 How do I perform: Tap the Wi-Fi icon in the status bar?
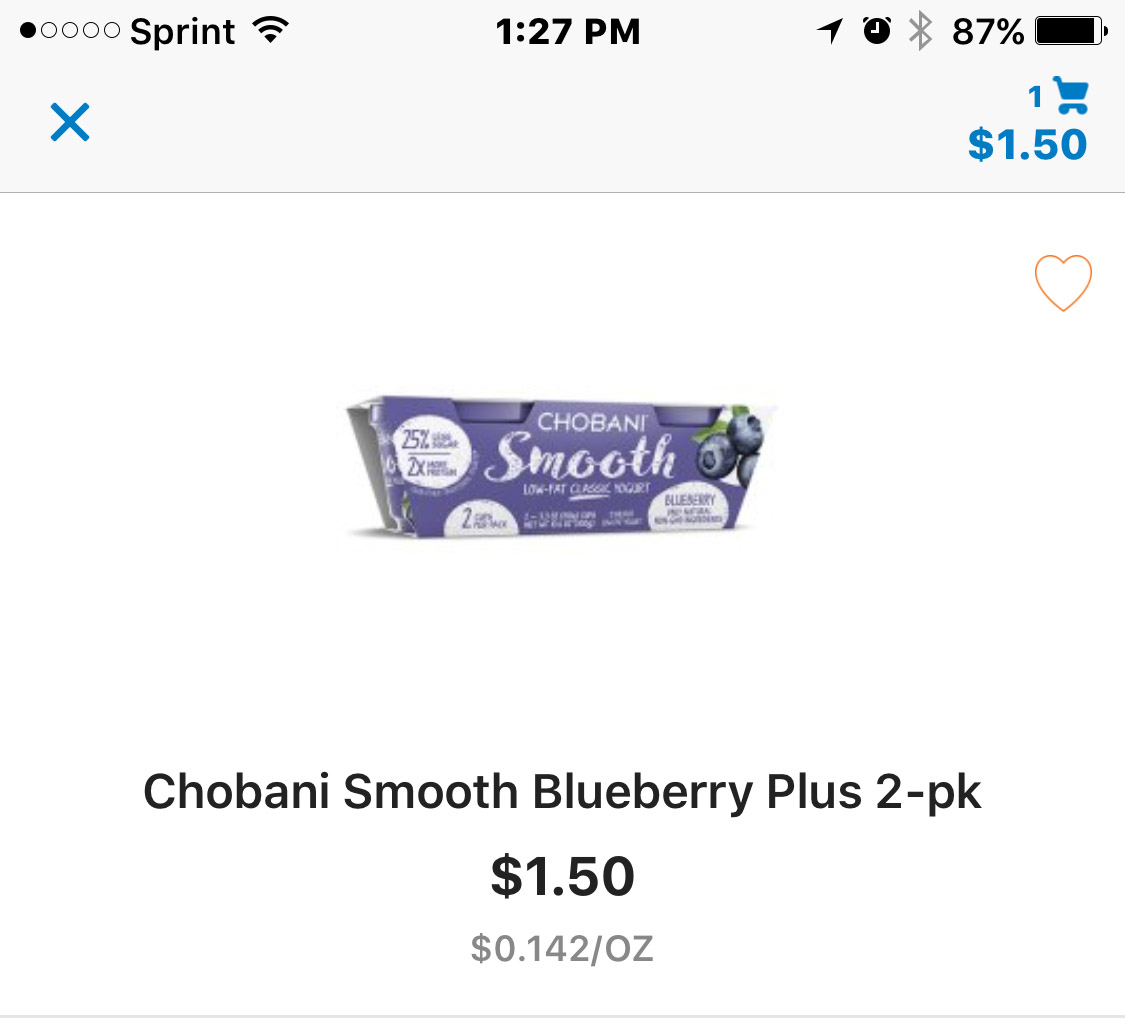(269, 31)
